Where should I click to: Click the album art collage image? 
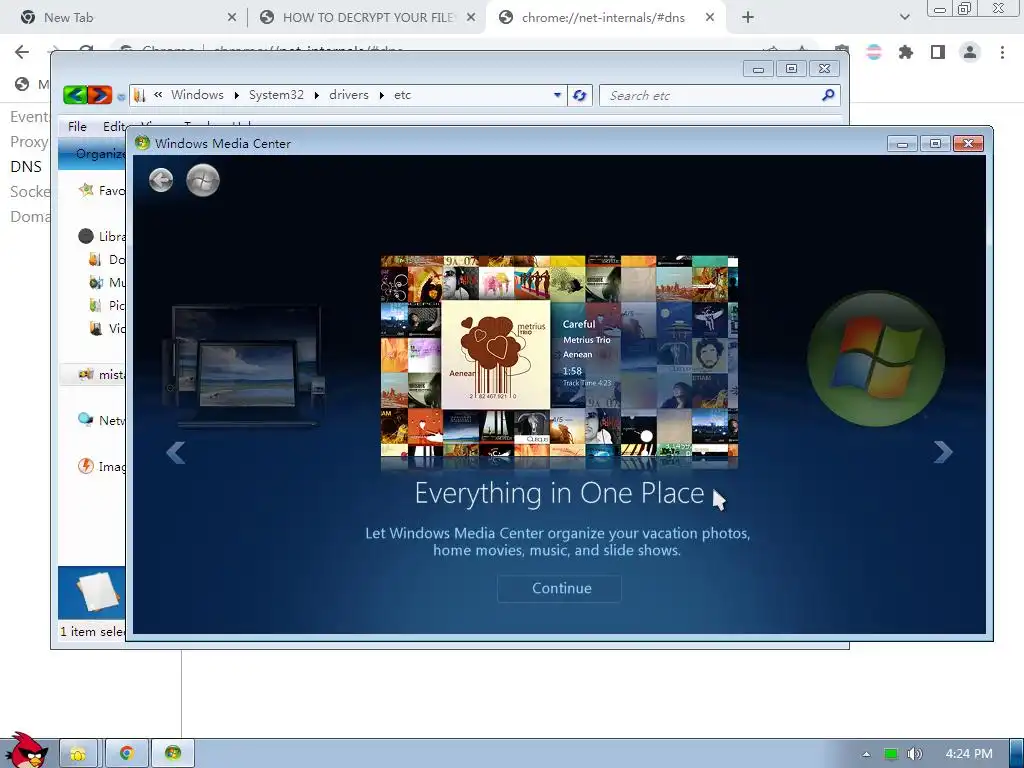tap(559, 358)
